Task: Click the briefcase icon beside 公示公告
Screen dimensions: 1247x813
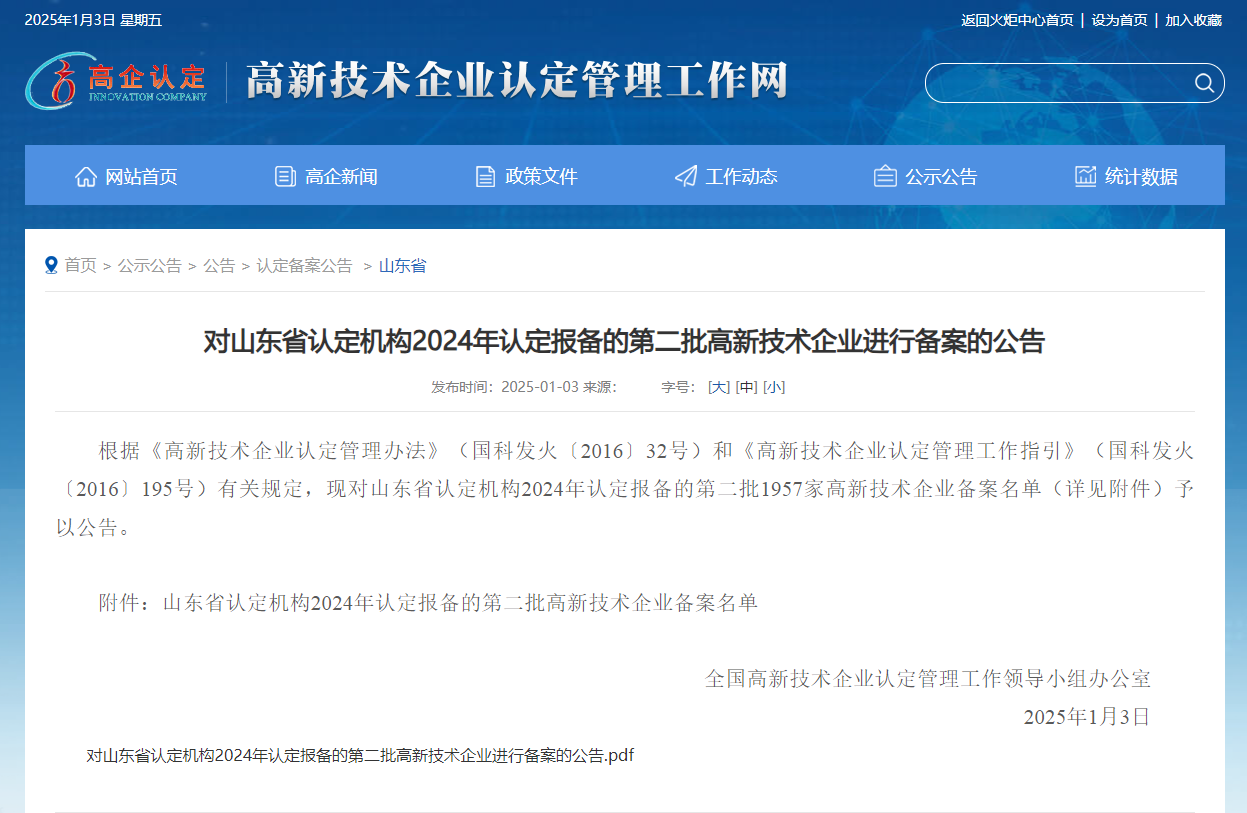Action: pos(885,177)
